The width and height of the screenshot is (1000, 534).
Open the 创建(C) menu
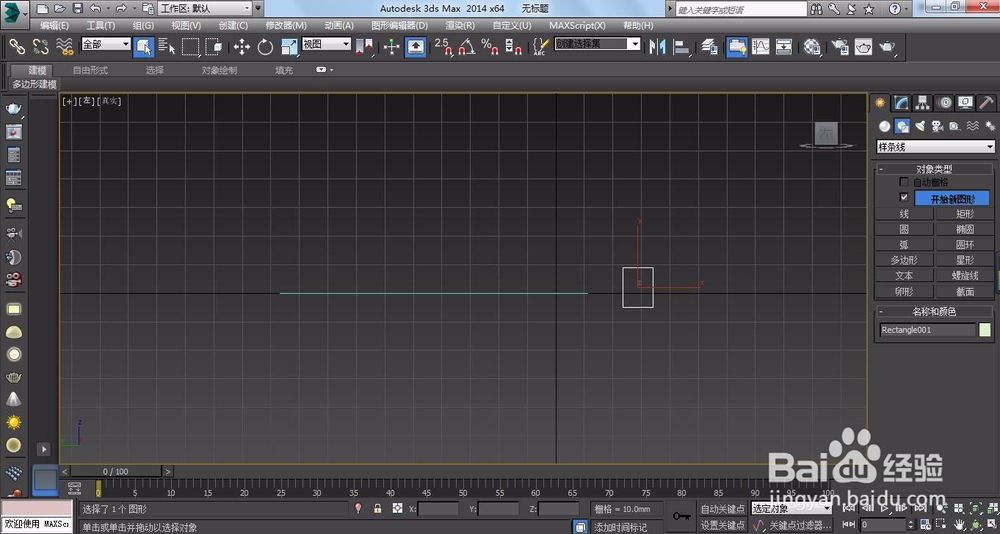(233, 26)
